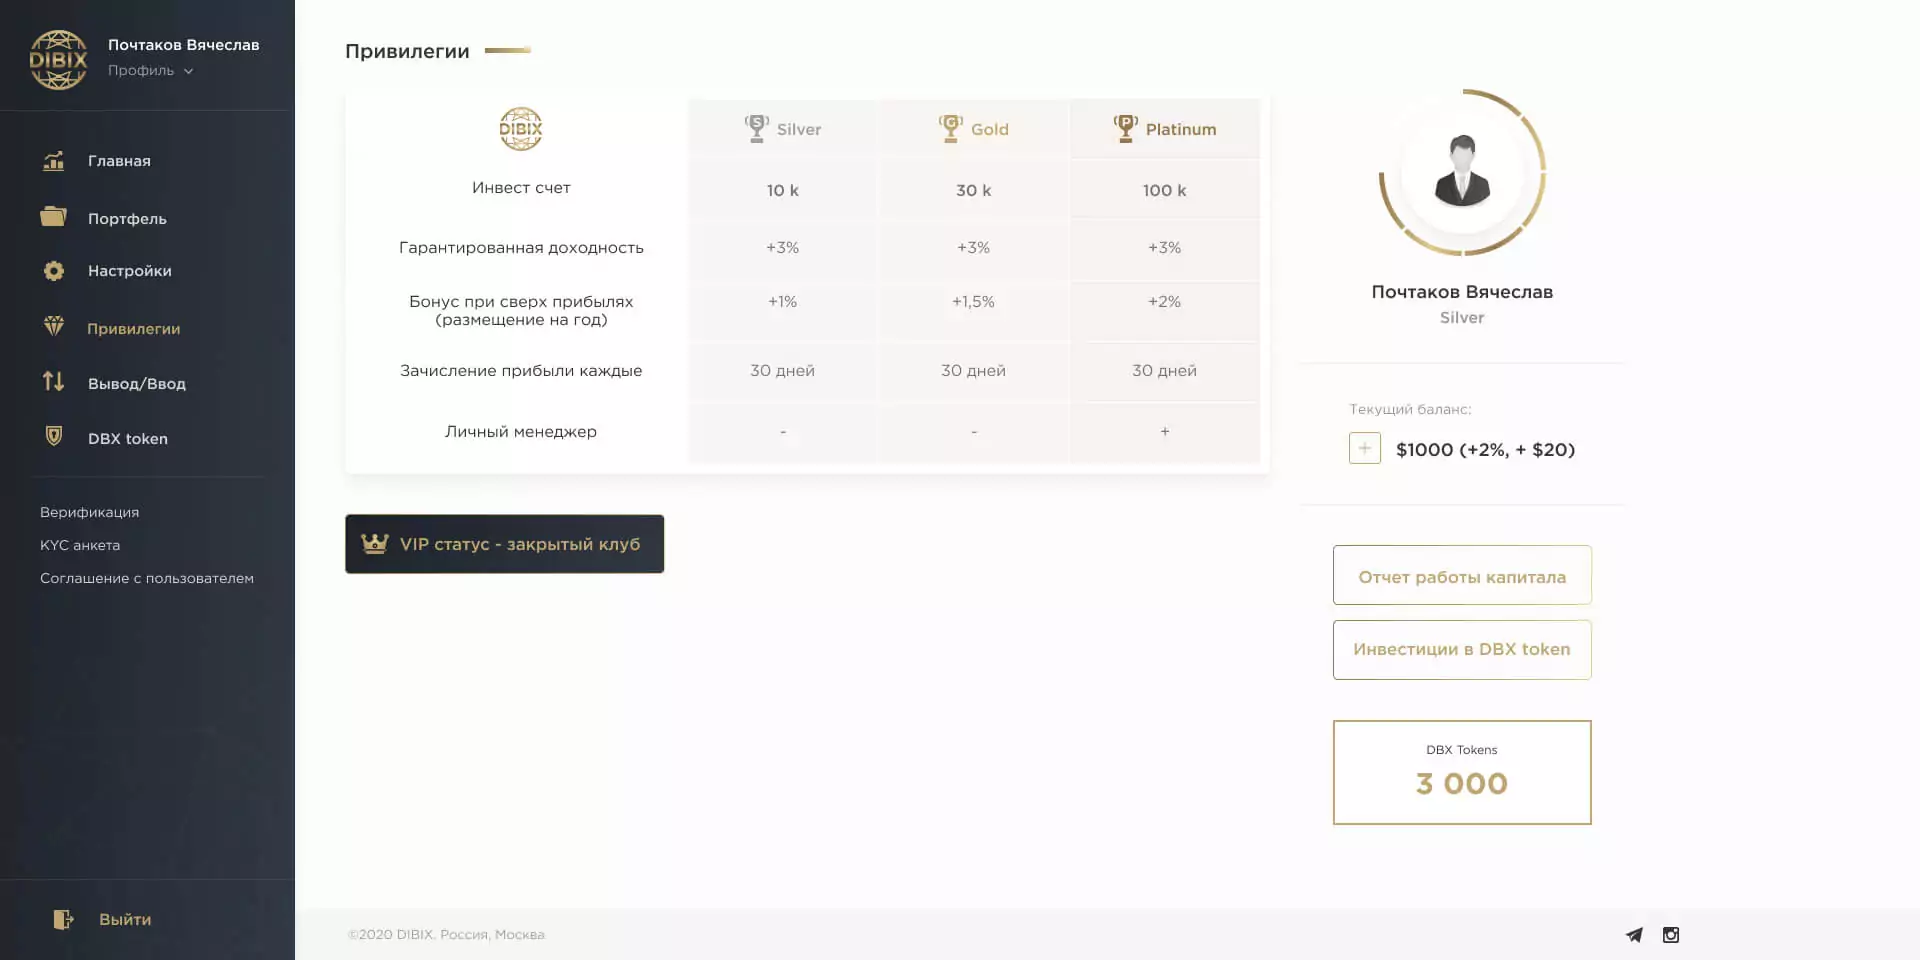The height and width of the screenshot is (960, 1920).
Task: Click the Настройки gear icon
Action: (54, 271)
